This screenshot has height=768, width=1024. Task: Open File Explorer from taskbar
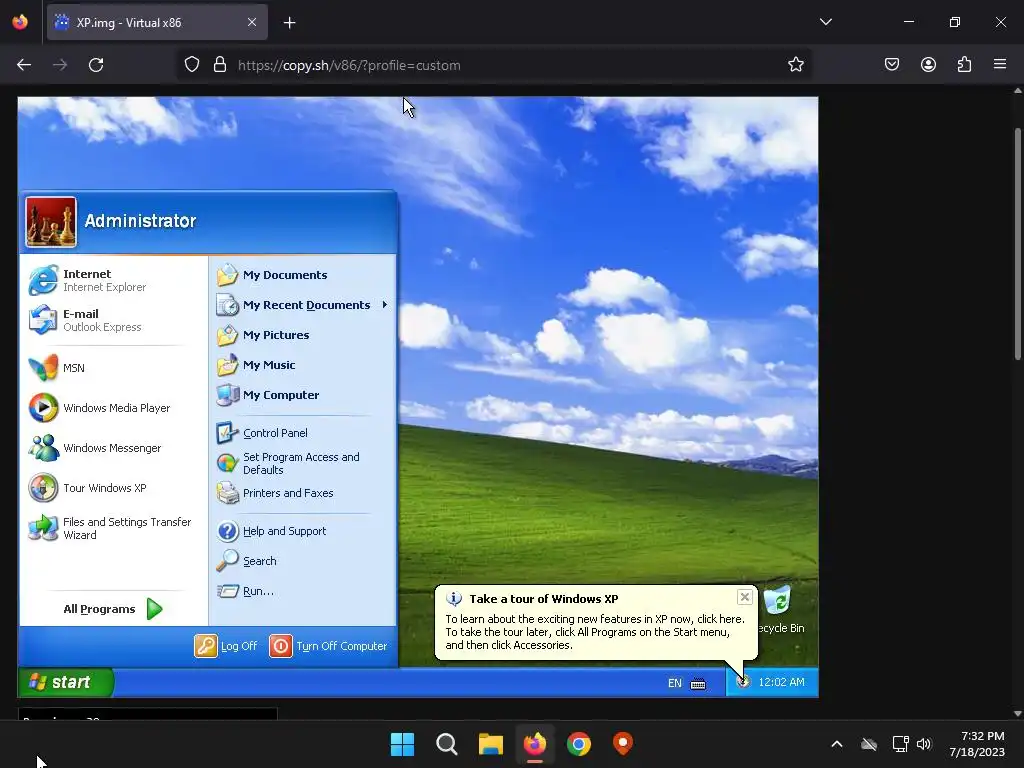coord(490,744)
